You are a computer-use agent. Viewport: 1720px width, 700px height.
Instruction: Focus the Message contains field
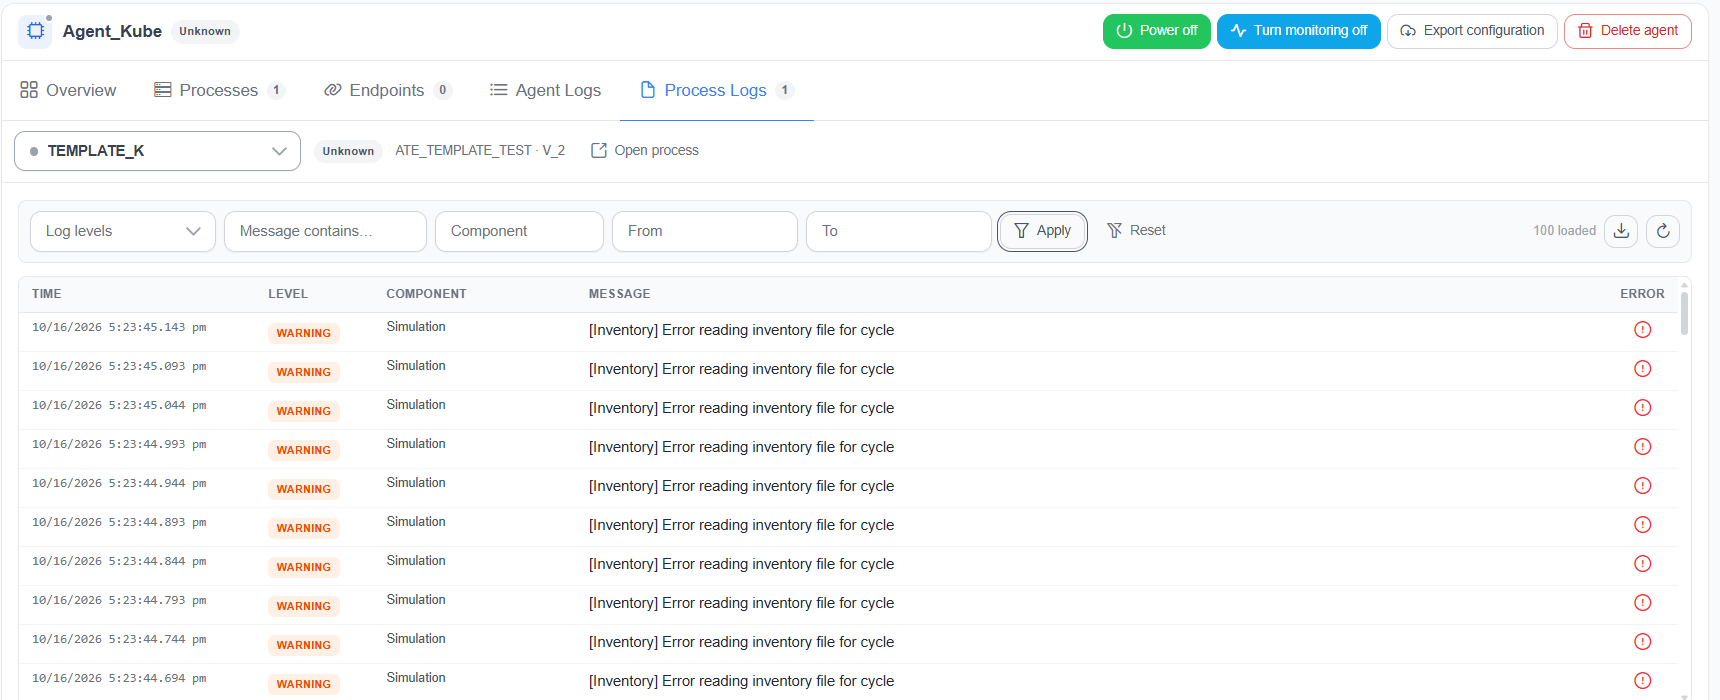pos(325,231)
